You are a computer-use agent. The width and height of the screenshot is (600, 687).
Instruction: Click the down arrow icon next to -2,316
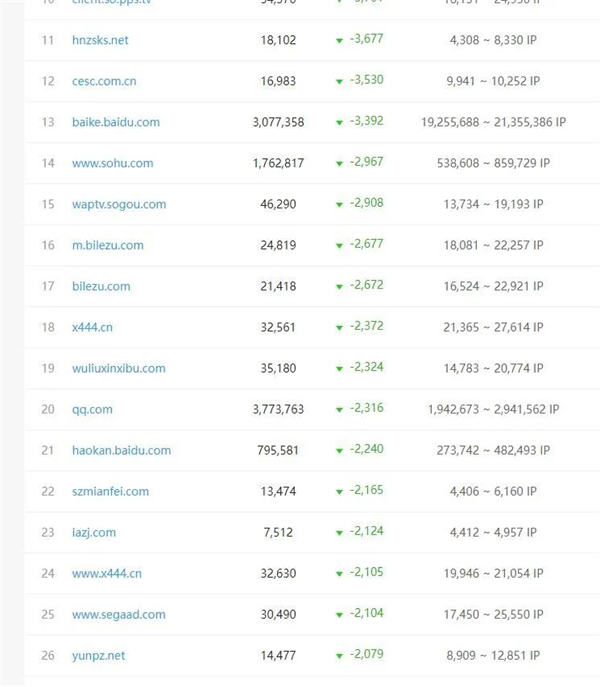coord(341,409)
